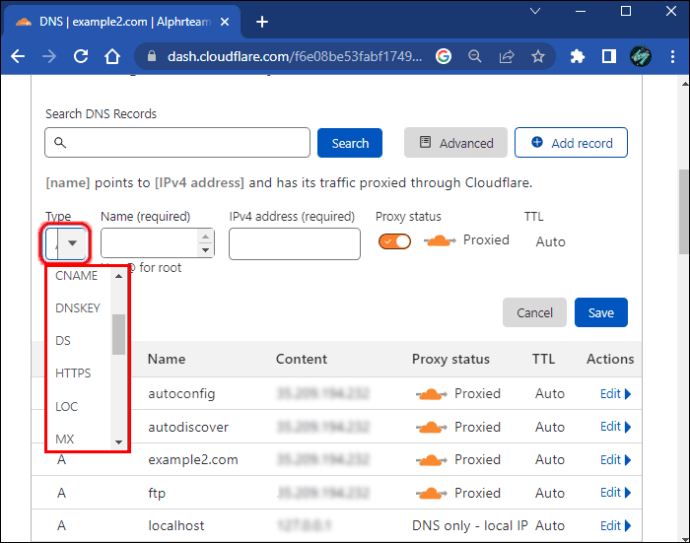Click the Proxy status column header
This screenshot has height=543, width=690.
pos(451,359)
